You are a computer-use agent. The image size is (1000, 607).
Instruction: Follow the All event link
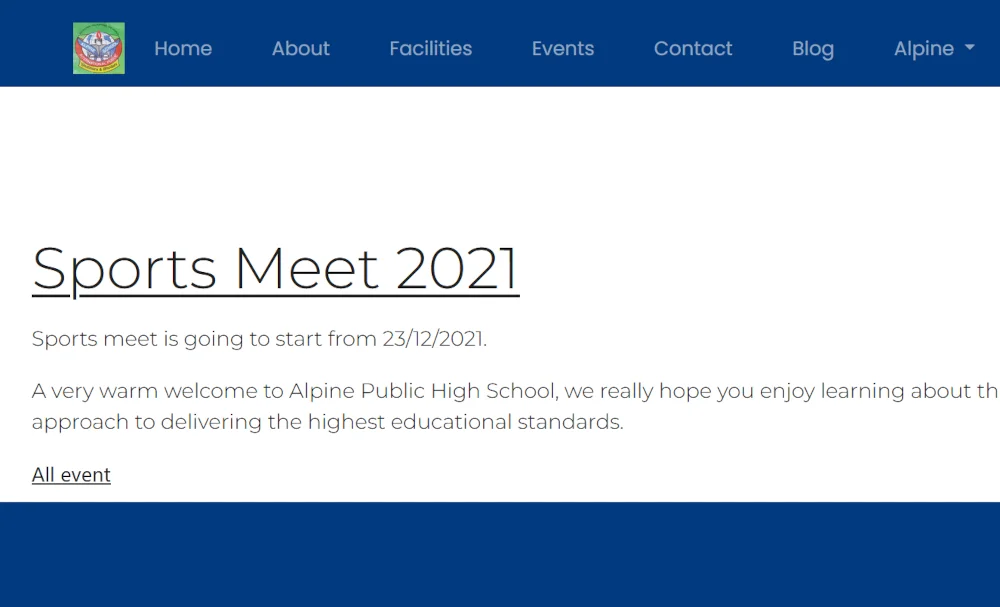click(71, 475)
